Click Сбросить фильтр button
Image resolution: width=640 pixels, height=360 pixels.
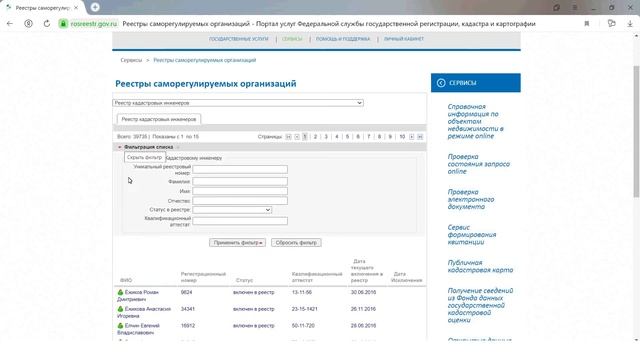tap(296, 242)
